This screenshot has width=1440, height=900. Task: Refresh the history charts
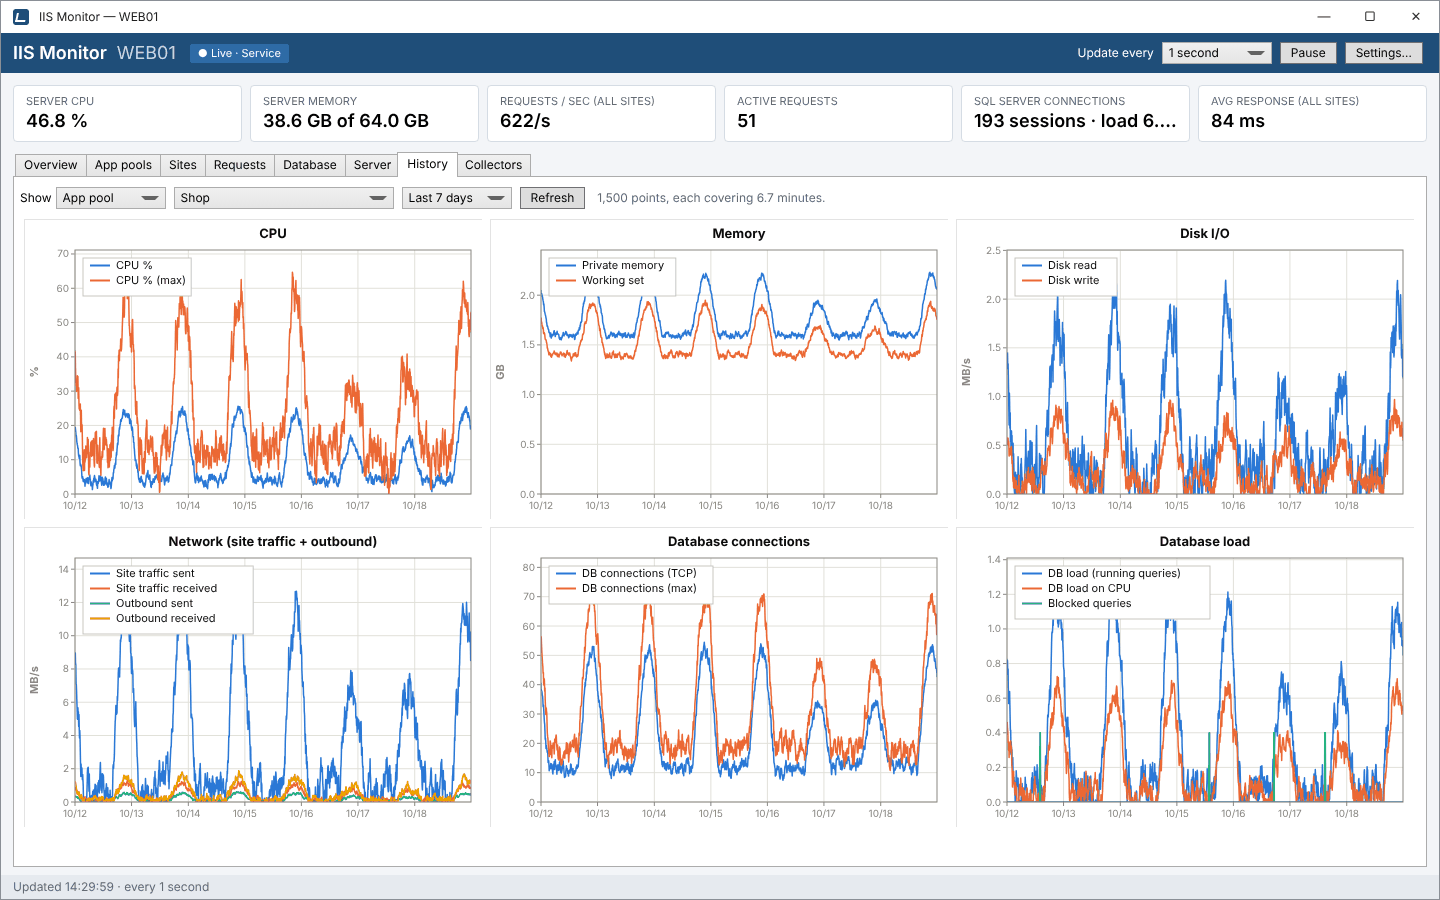pos(552,198)
